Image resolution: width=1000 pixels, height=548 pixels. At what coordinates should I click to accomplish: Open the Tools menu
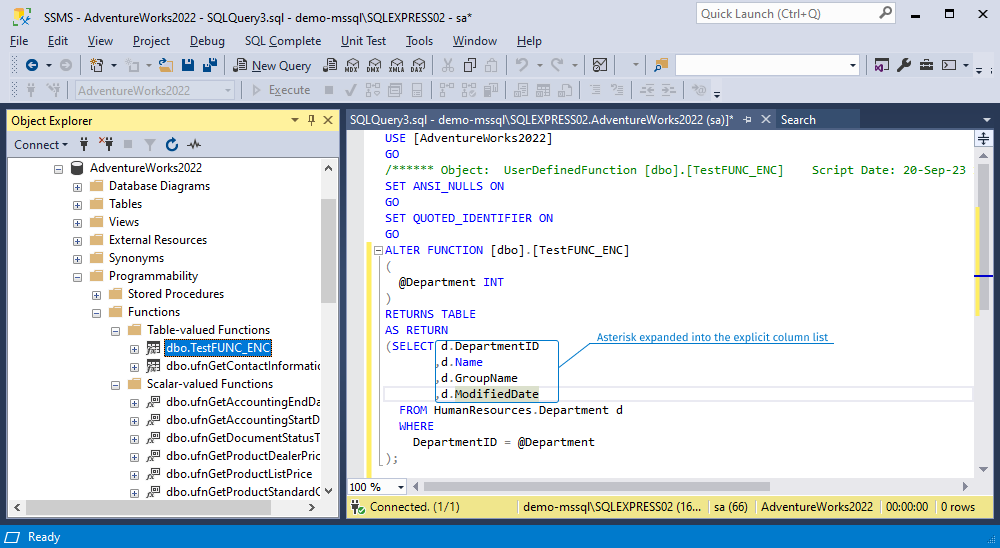click(x=419, y=41)
